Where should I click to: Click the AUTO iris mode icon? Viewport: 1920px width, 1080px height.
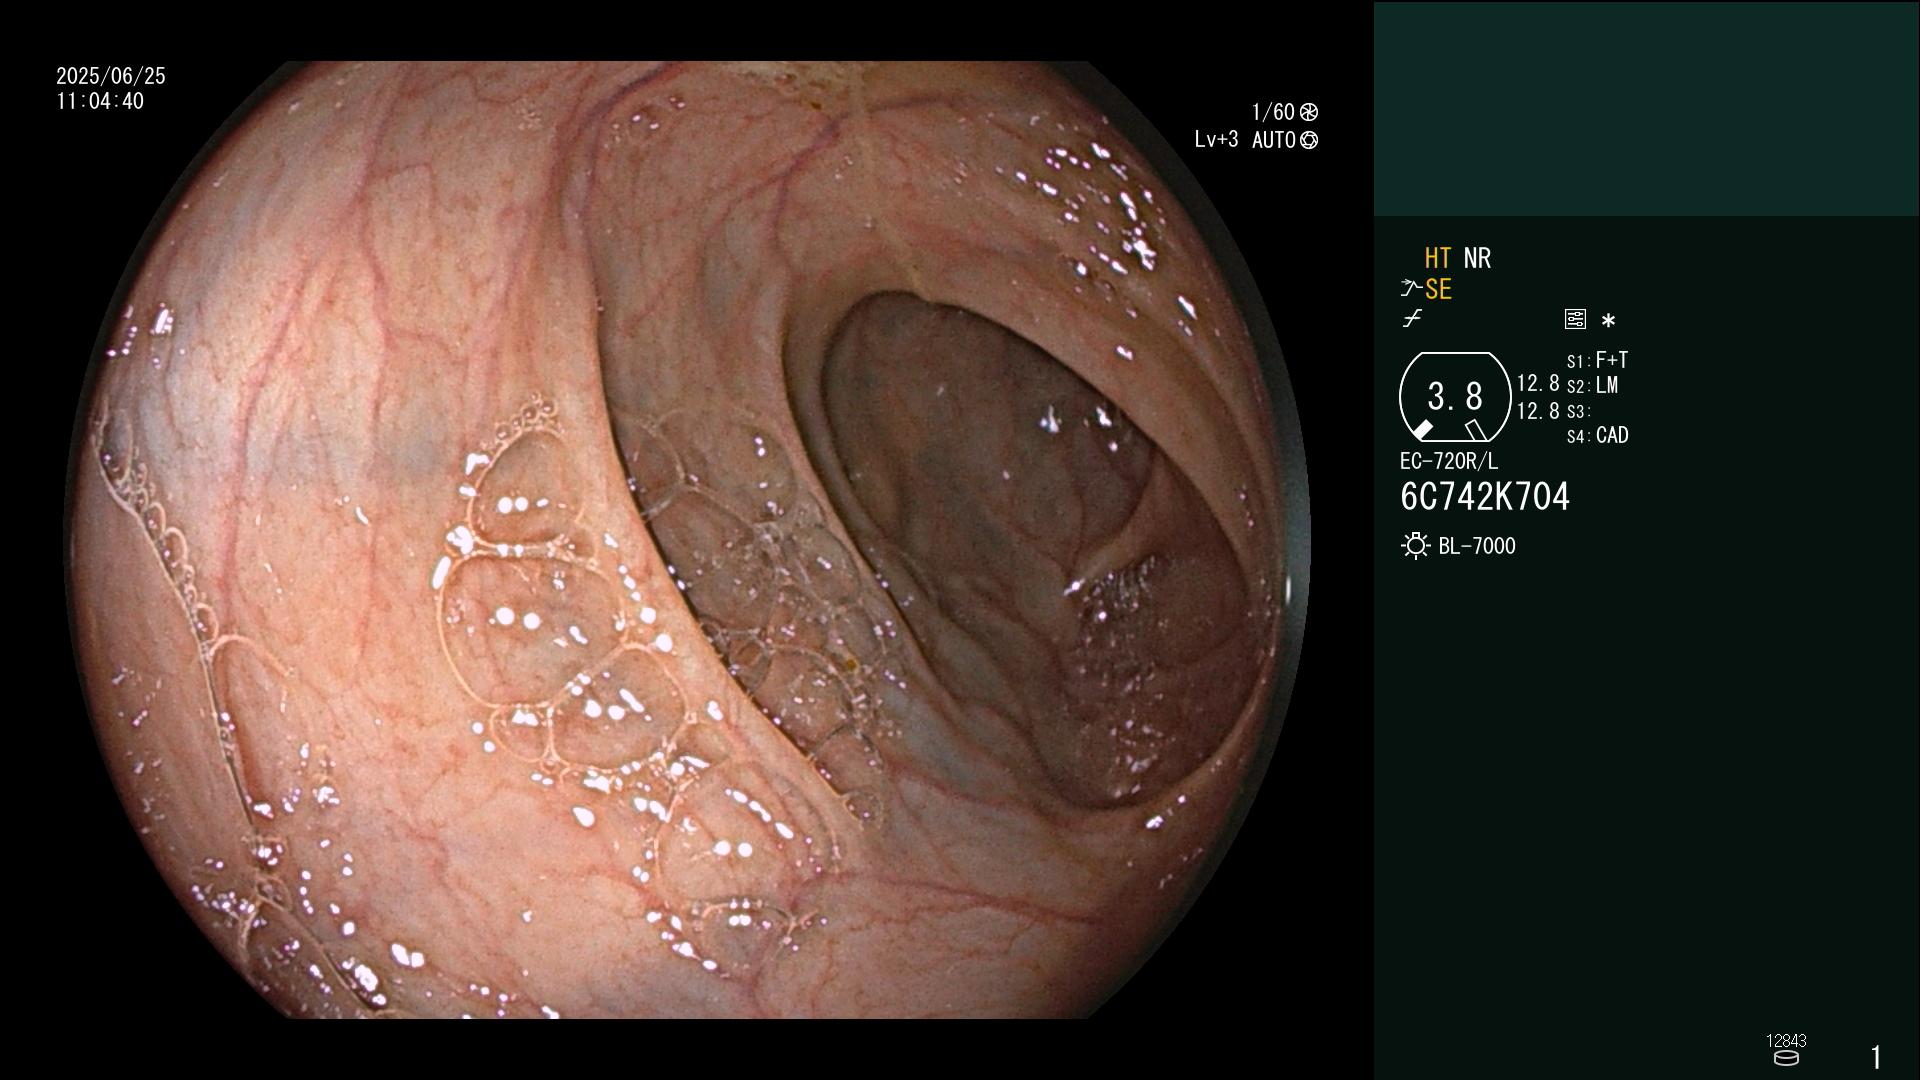pyautogui.click(x=1309, y=140)
